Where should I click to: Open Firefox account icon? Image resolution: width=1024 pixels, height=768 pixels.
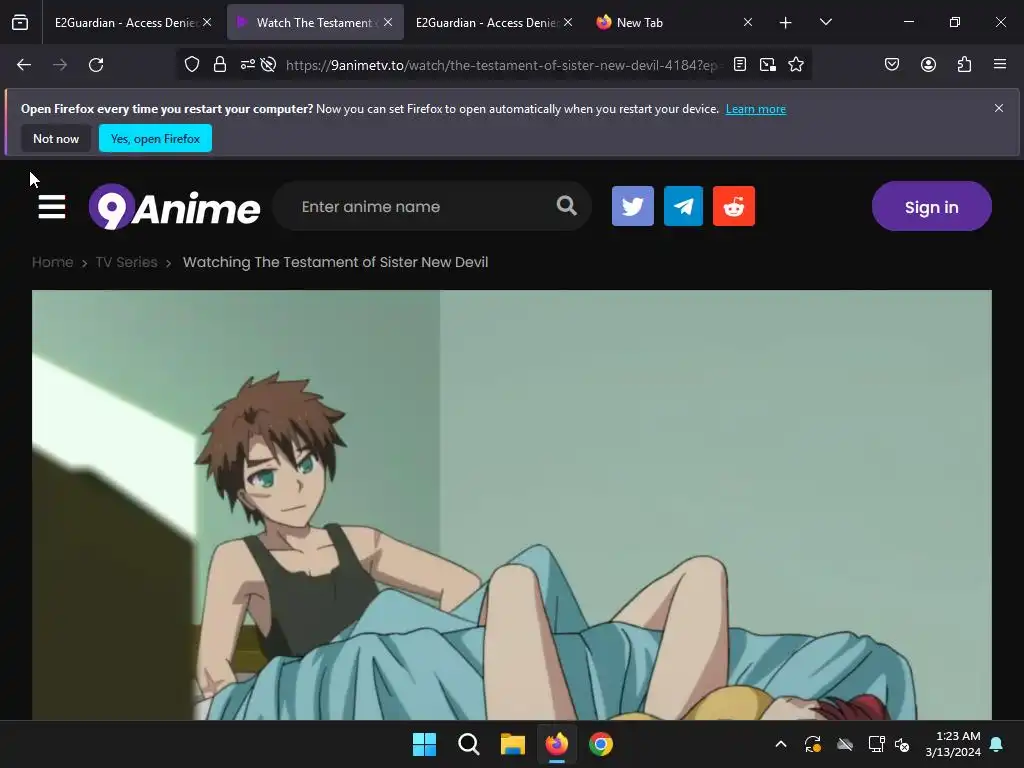[928, 64]
